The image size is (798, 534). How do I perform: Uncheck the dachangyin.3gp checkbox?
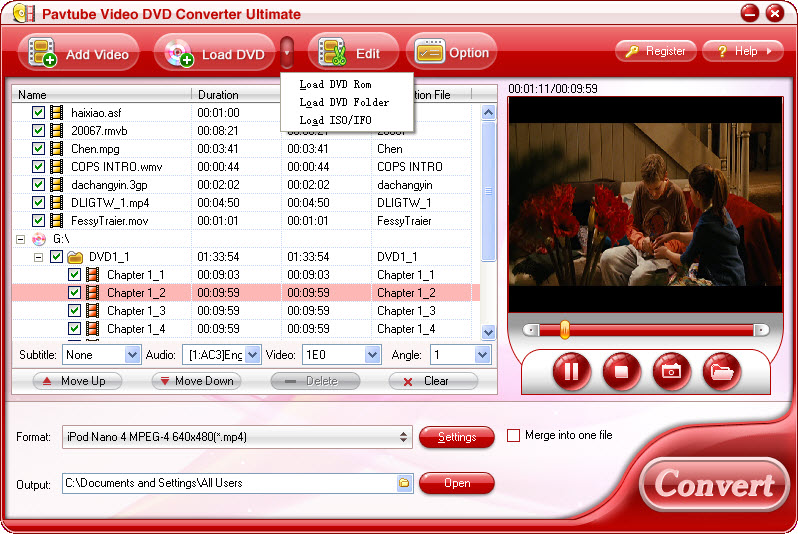38,185
